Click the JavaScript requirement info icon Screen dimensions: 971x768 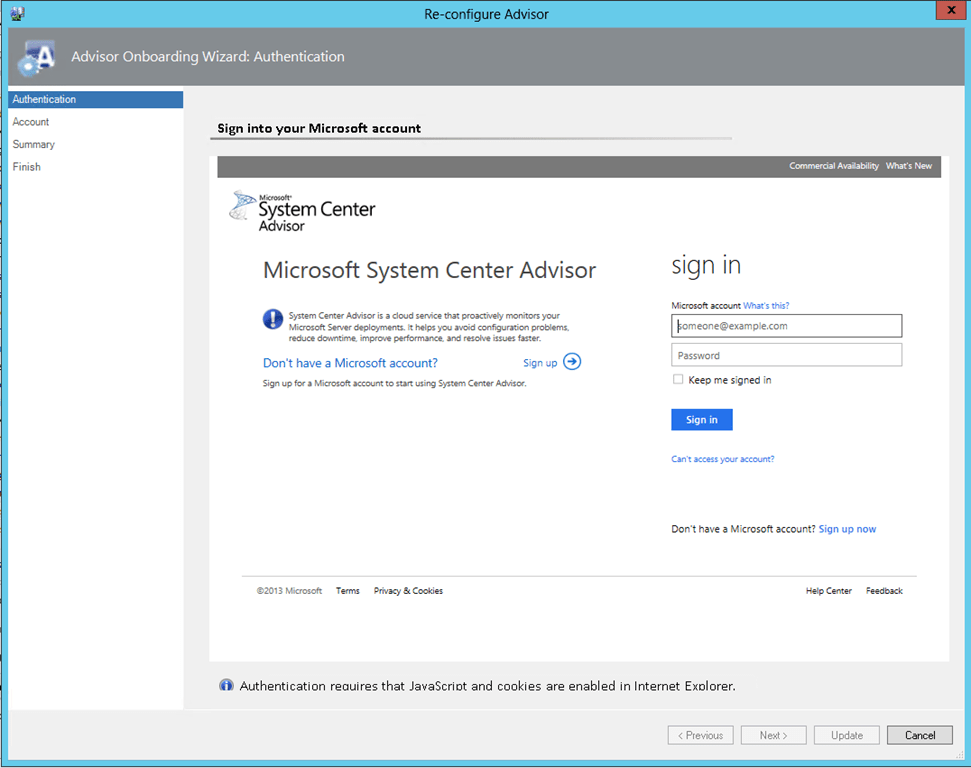coord(226,685)
